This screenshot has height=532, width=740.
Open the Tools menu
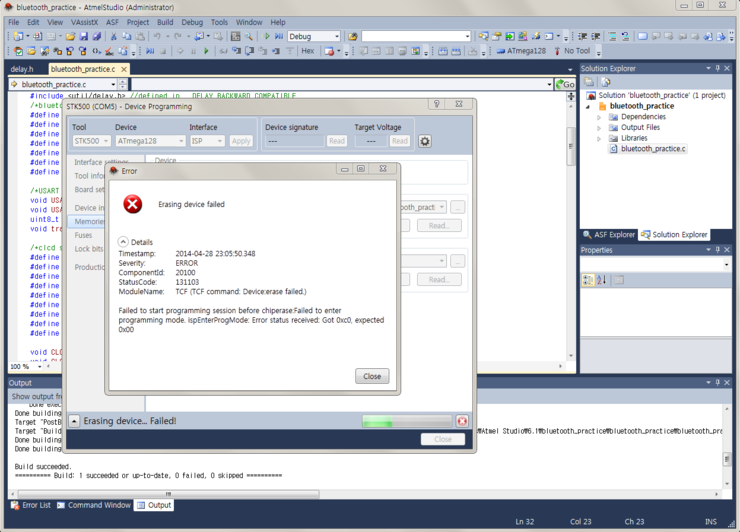219,22
